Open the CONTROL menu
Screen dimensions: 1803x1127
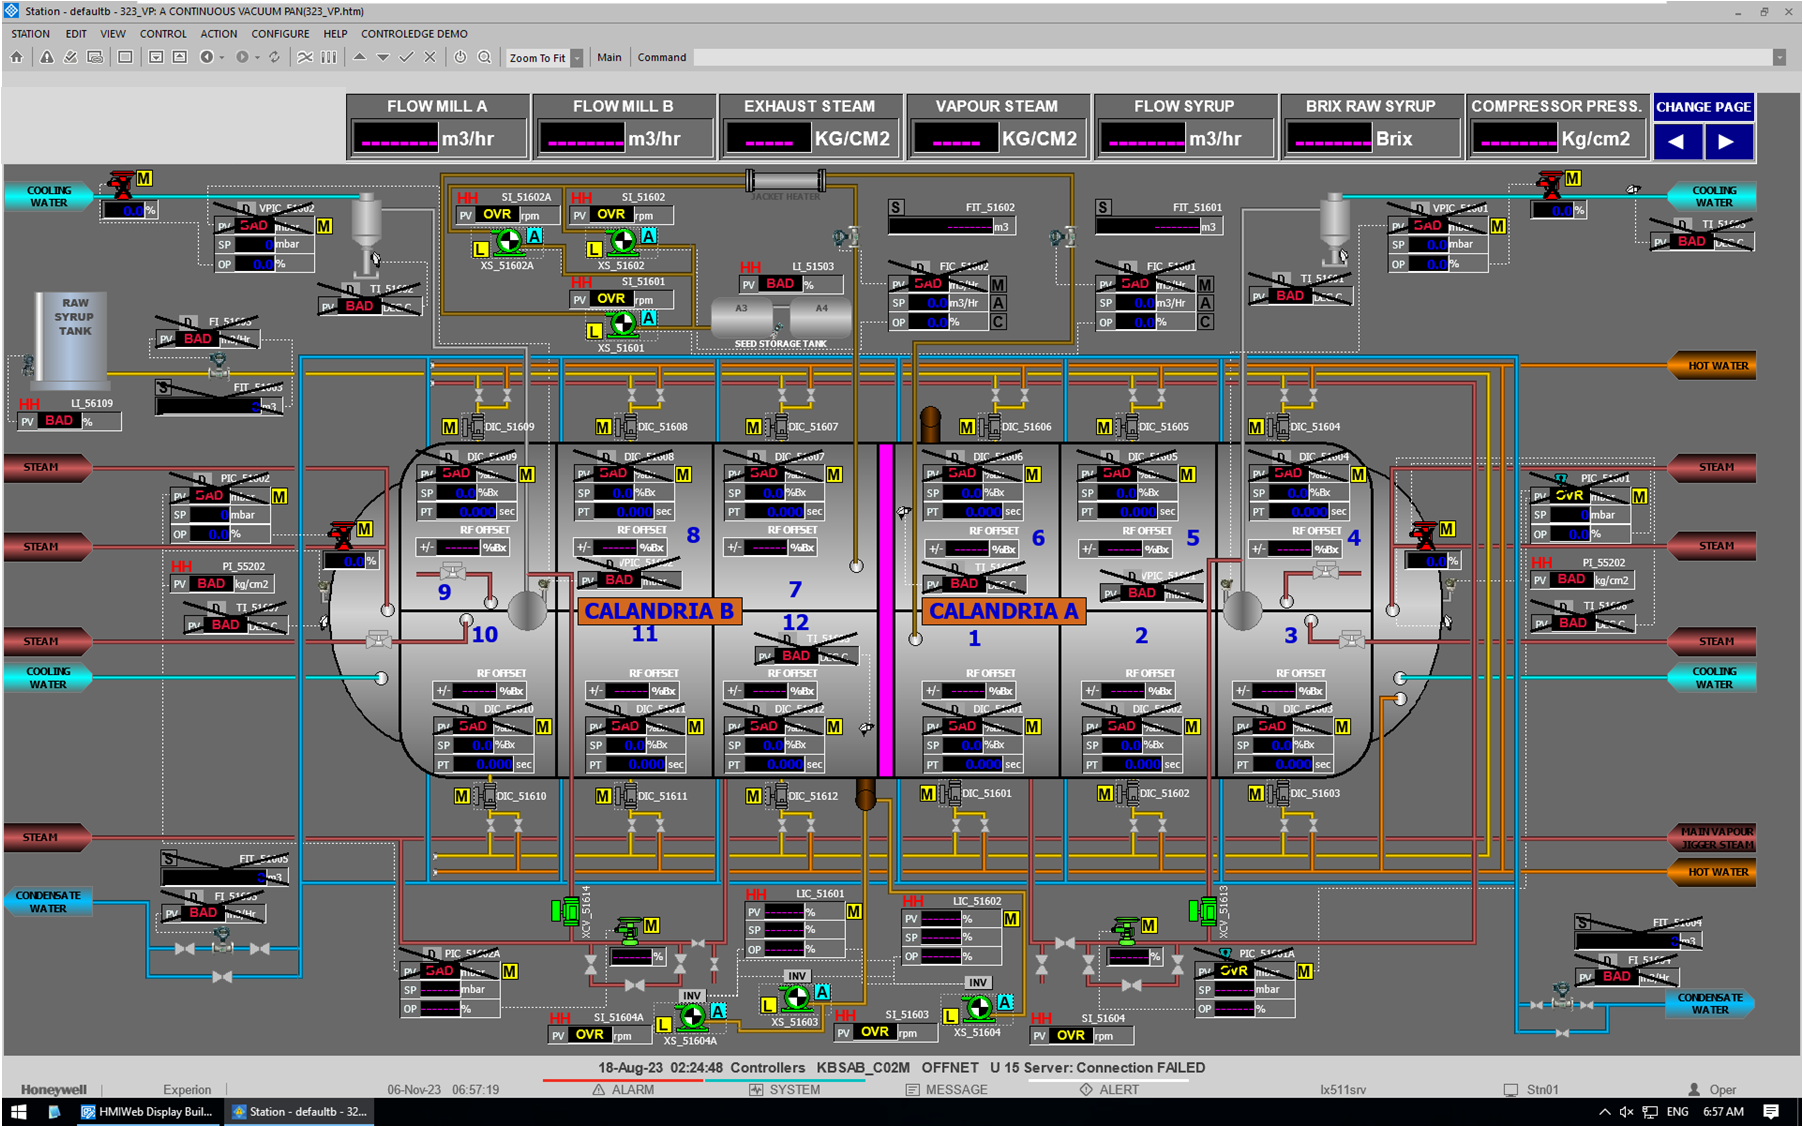click(163, 34)
